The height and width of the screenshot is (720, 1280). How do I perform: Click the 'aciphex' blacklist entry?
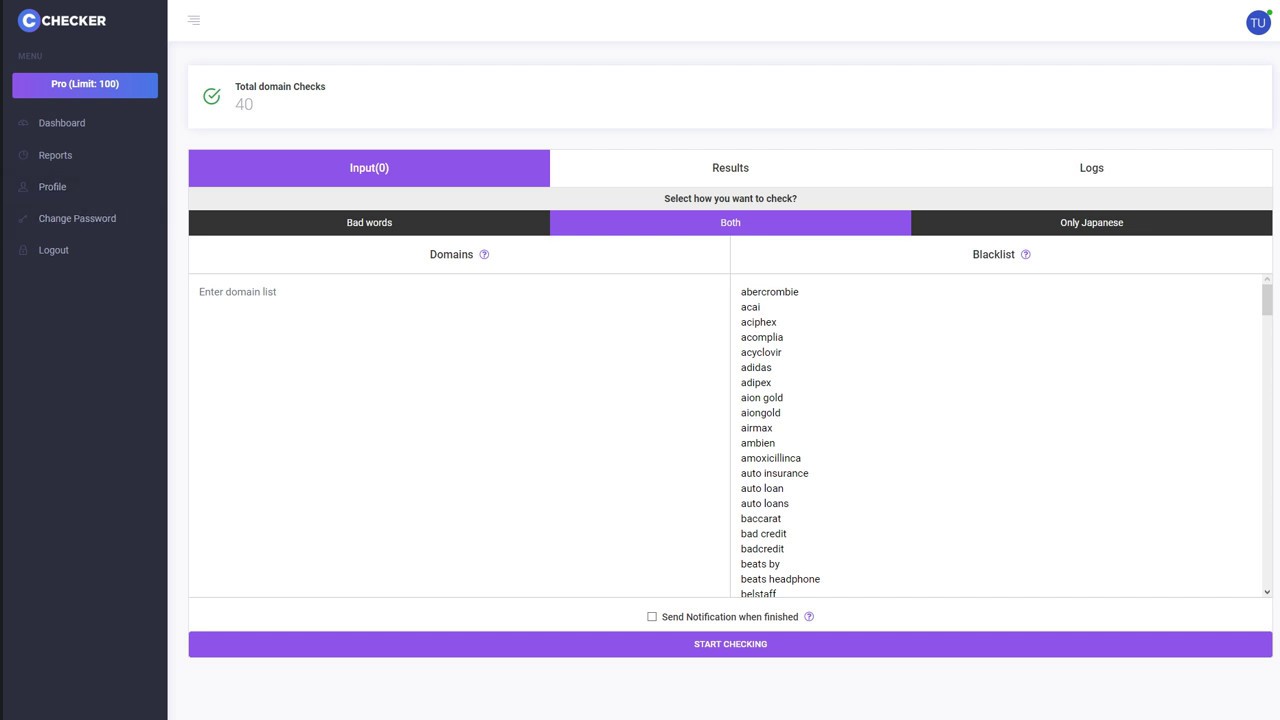pos(759,322)
